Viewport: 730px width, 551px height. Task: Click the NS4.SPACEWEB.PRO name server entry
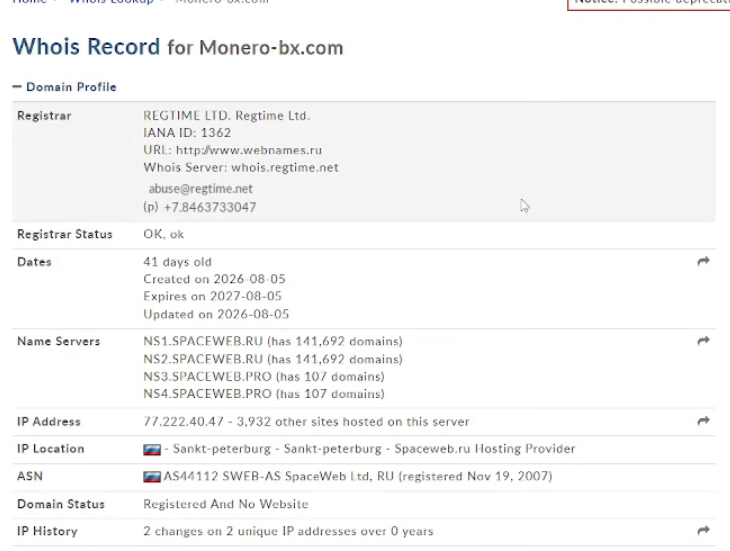(207, 394)
